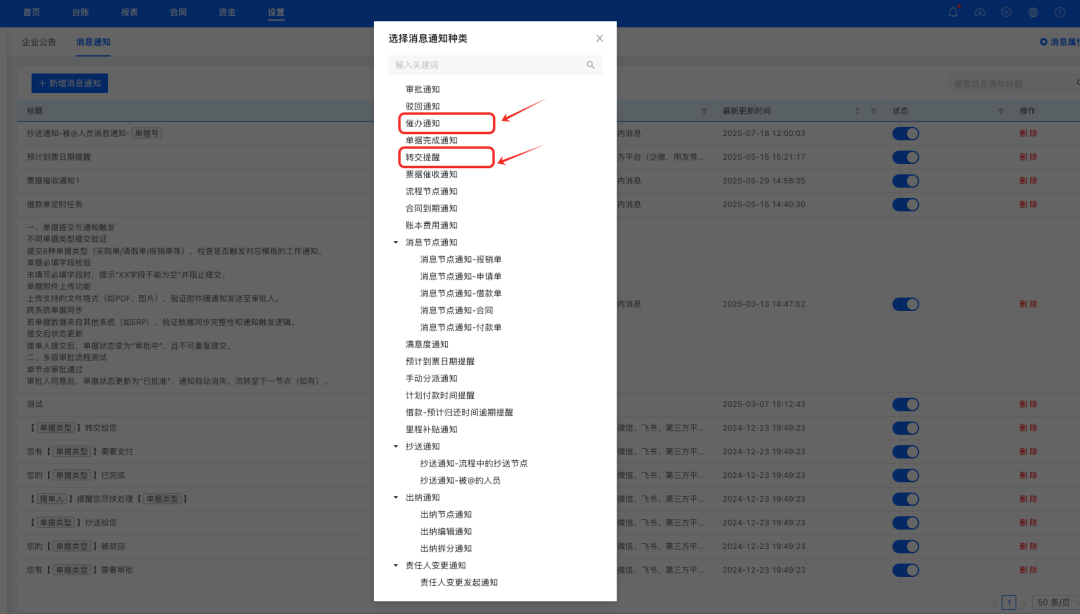Open the question mark help icon

click(1059, 12)
